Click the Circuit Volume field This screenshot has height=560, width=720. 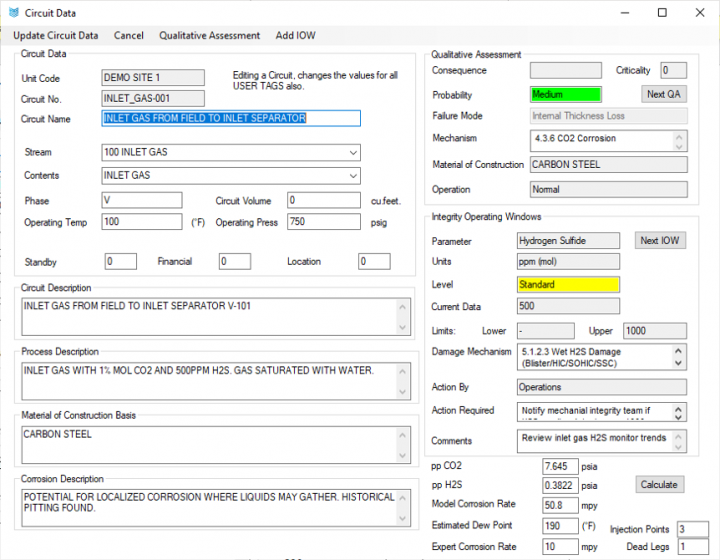click(324, 200)
